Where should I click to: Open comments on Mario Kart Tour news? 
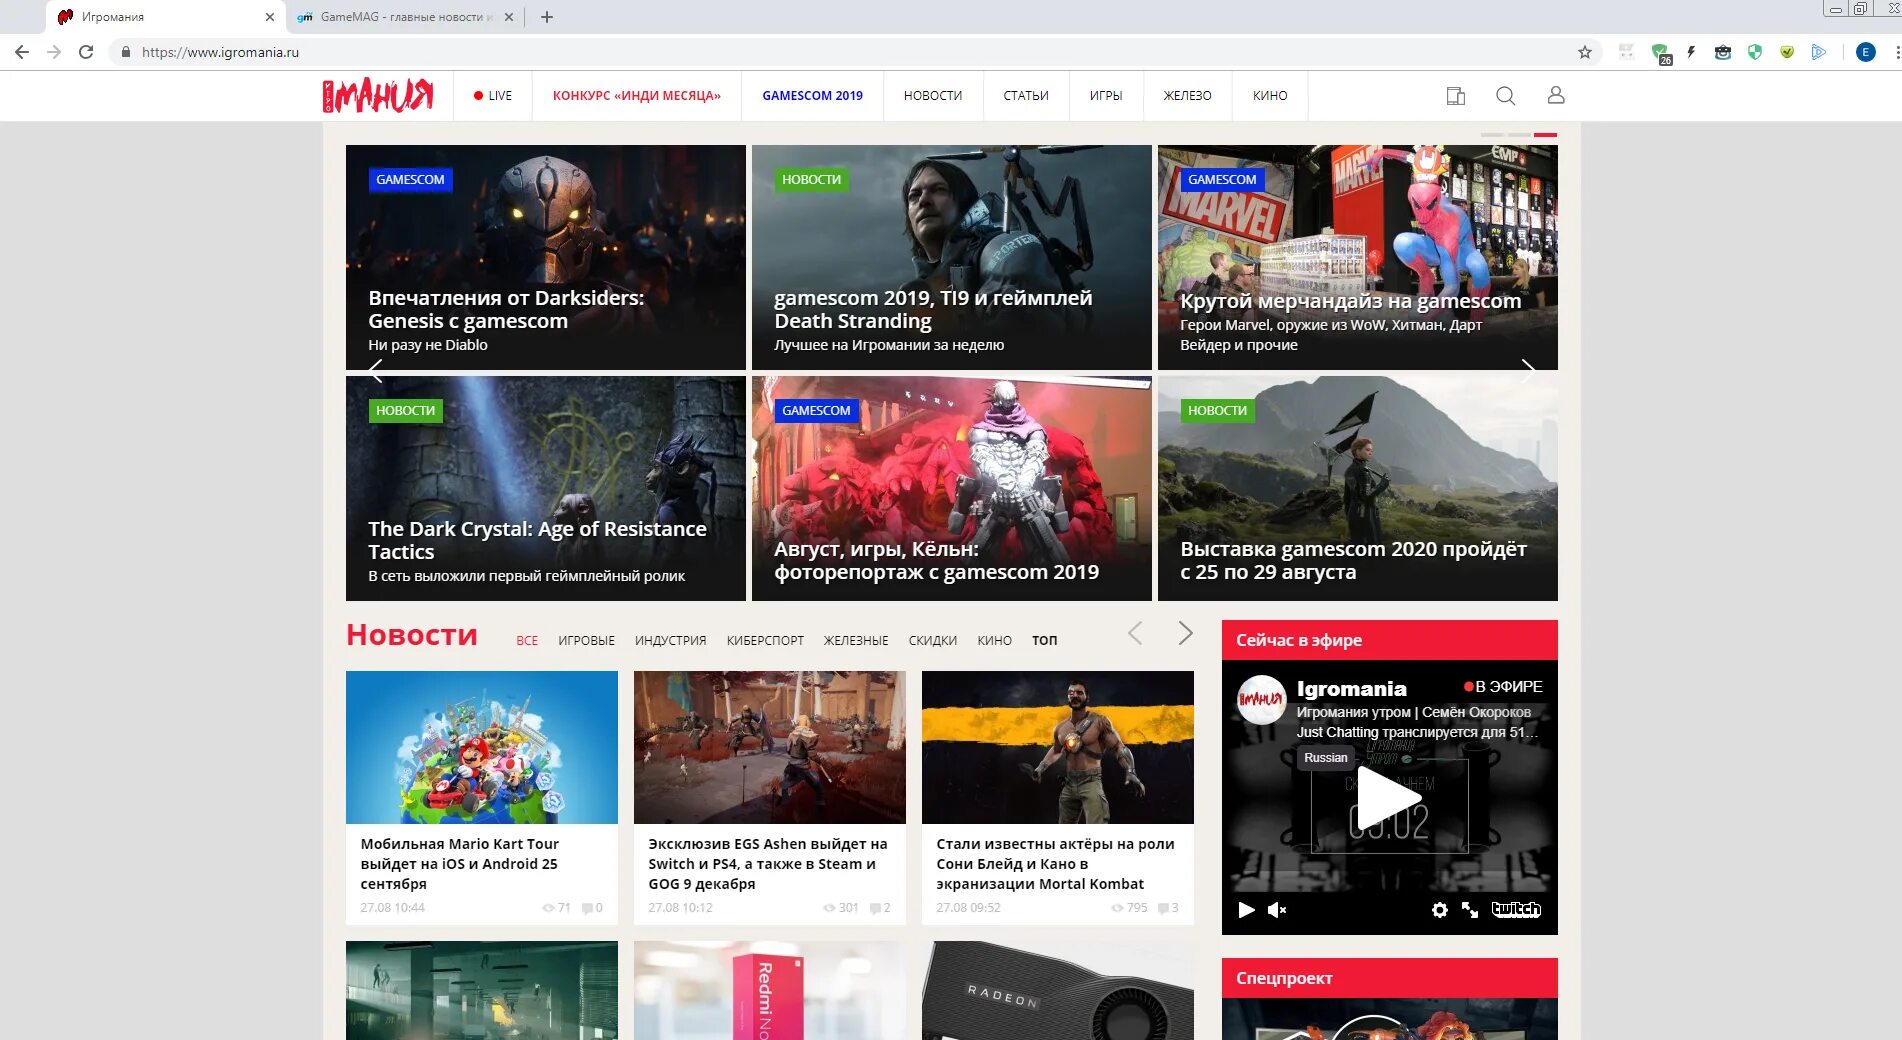coord(592,908)
